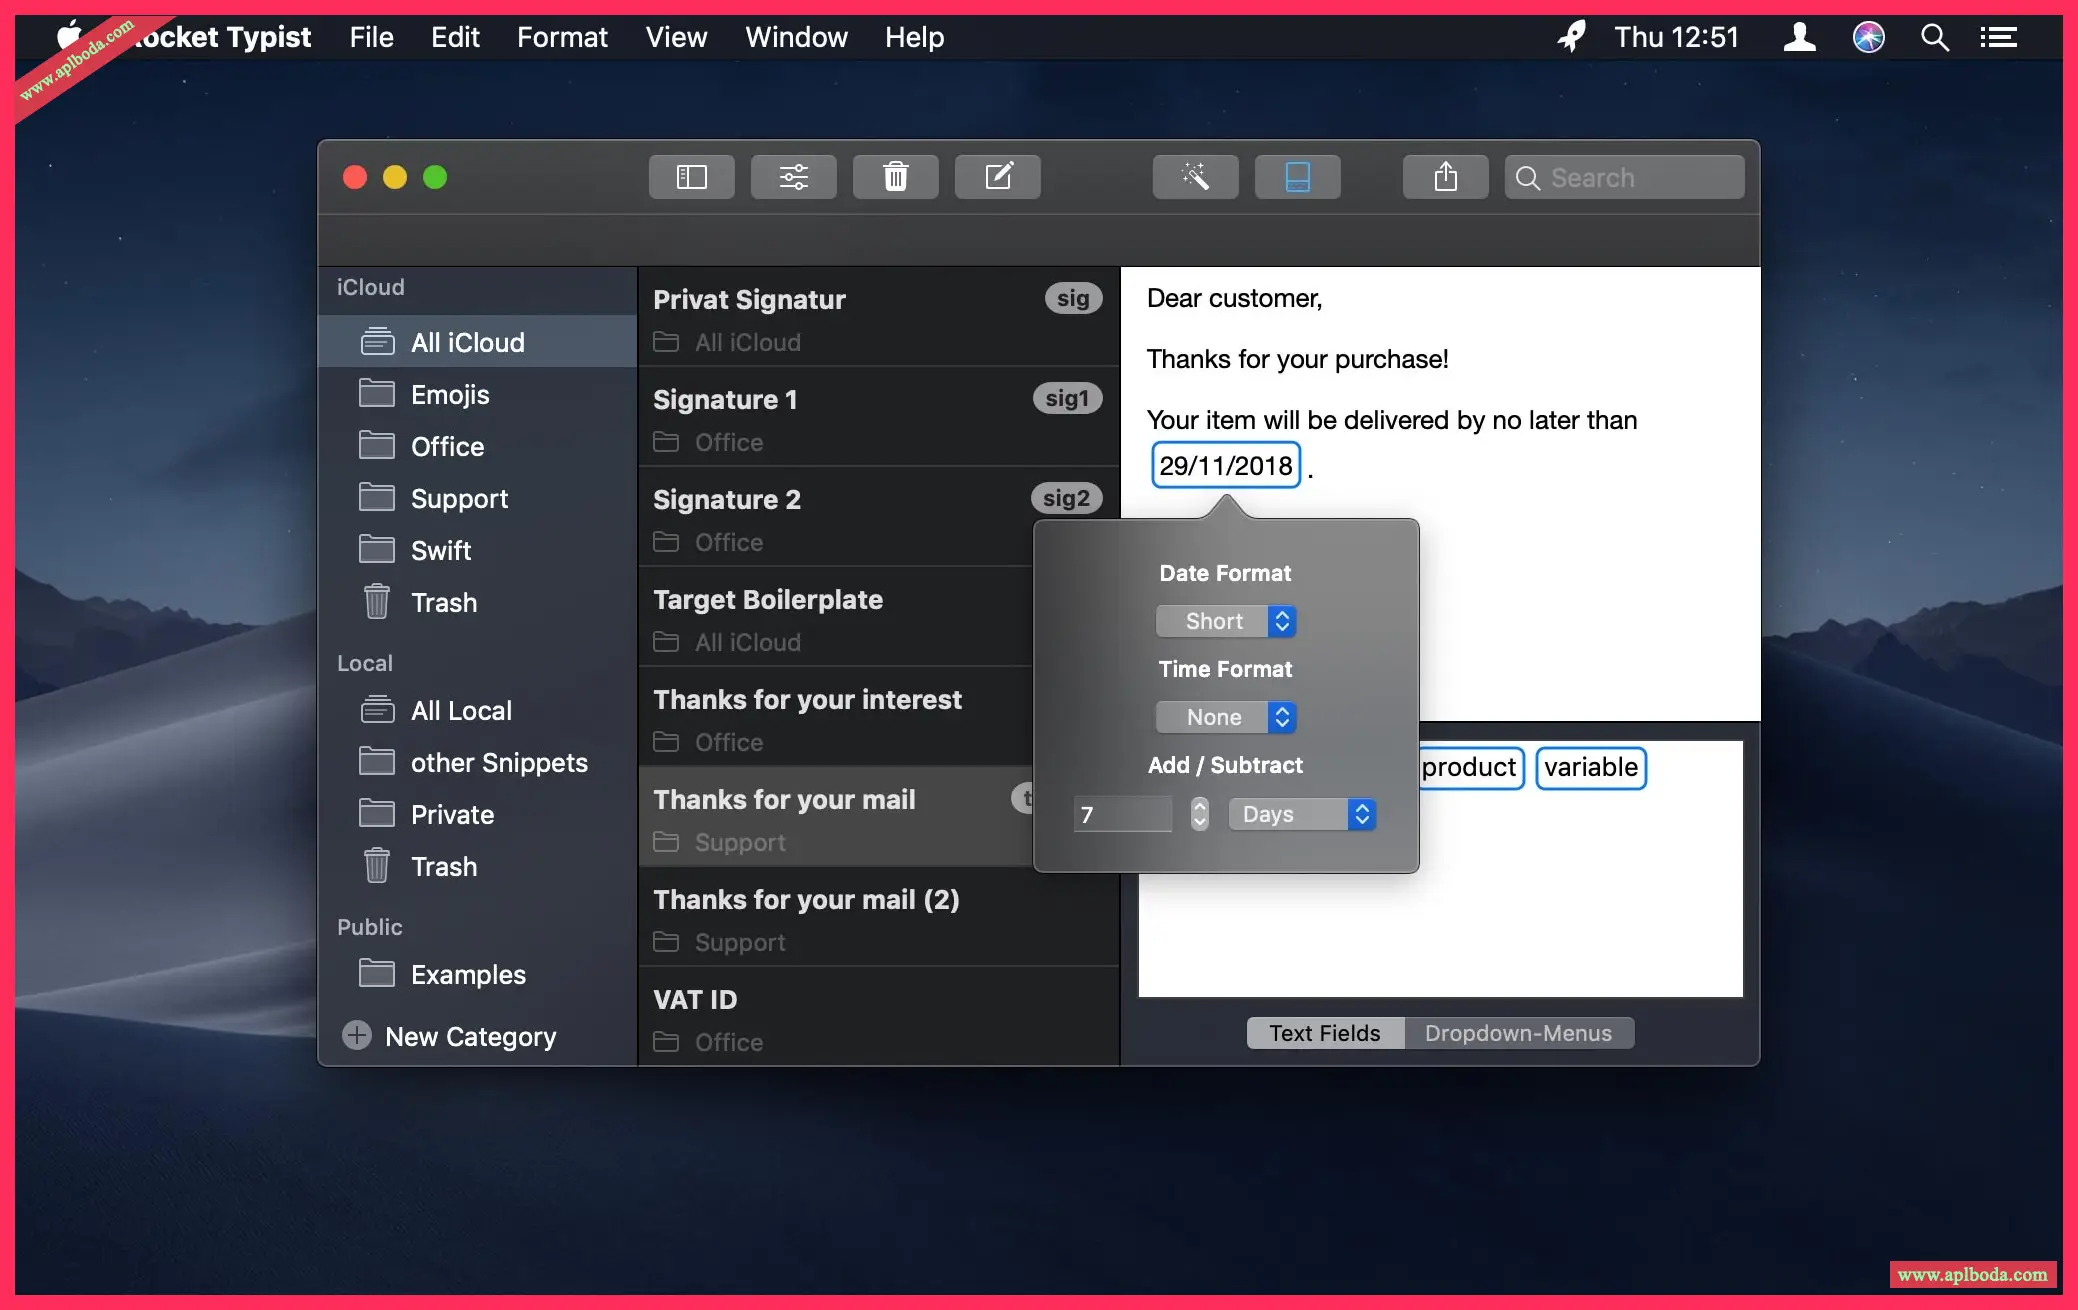Image resolution: width=2078 pixels, height=1310 pixels.
Task: Select the All Local category
Action: pos(477,710)
